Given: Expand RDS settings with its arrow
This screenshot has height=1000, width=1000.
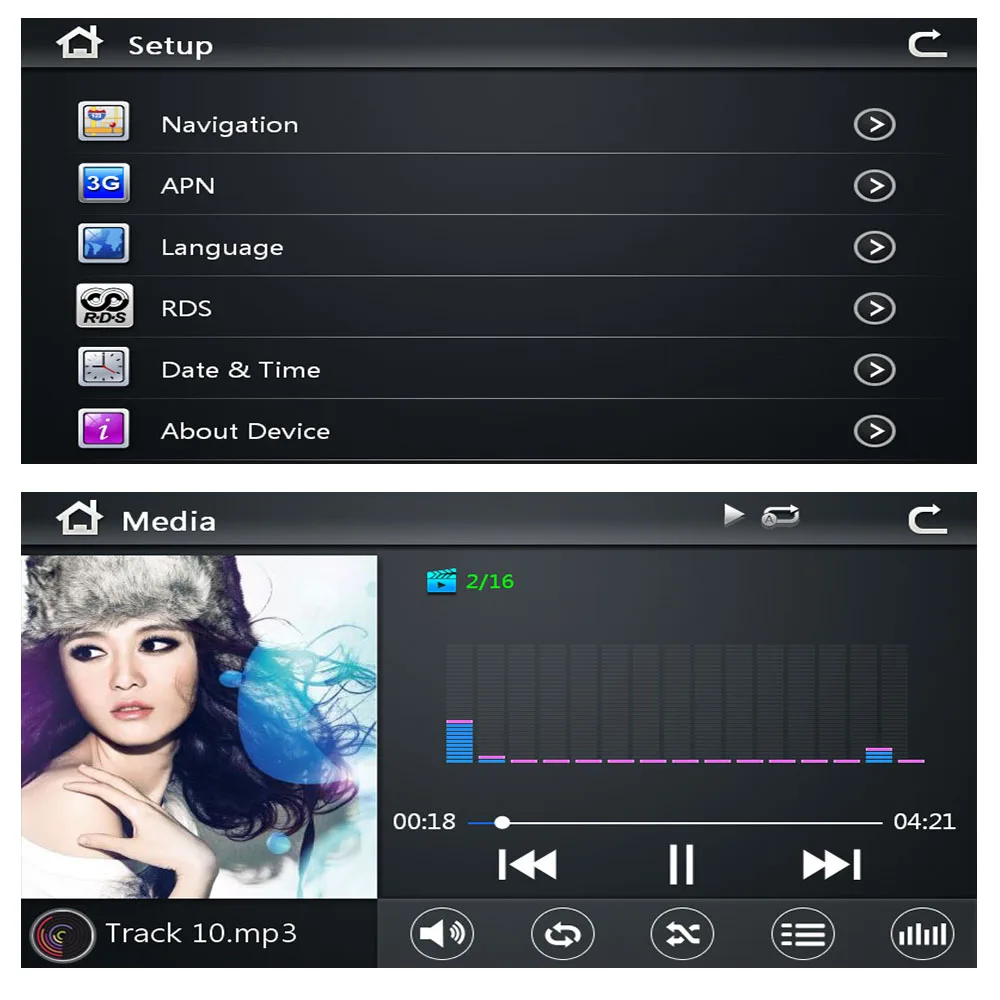Looking at the screenshot, I should (x=874, y=308).
